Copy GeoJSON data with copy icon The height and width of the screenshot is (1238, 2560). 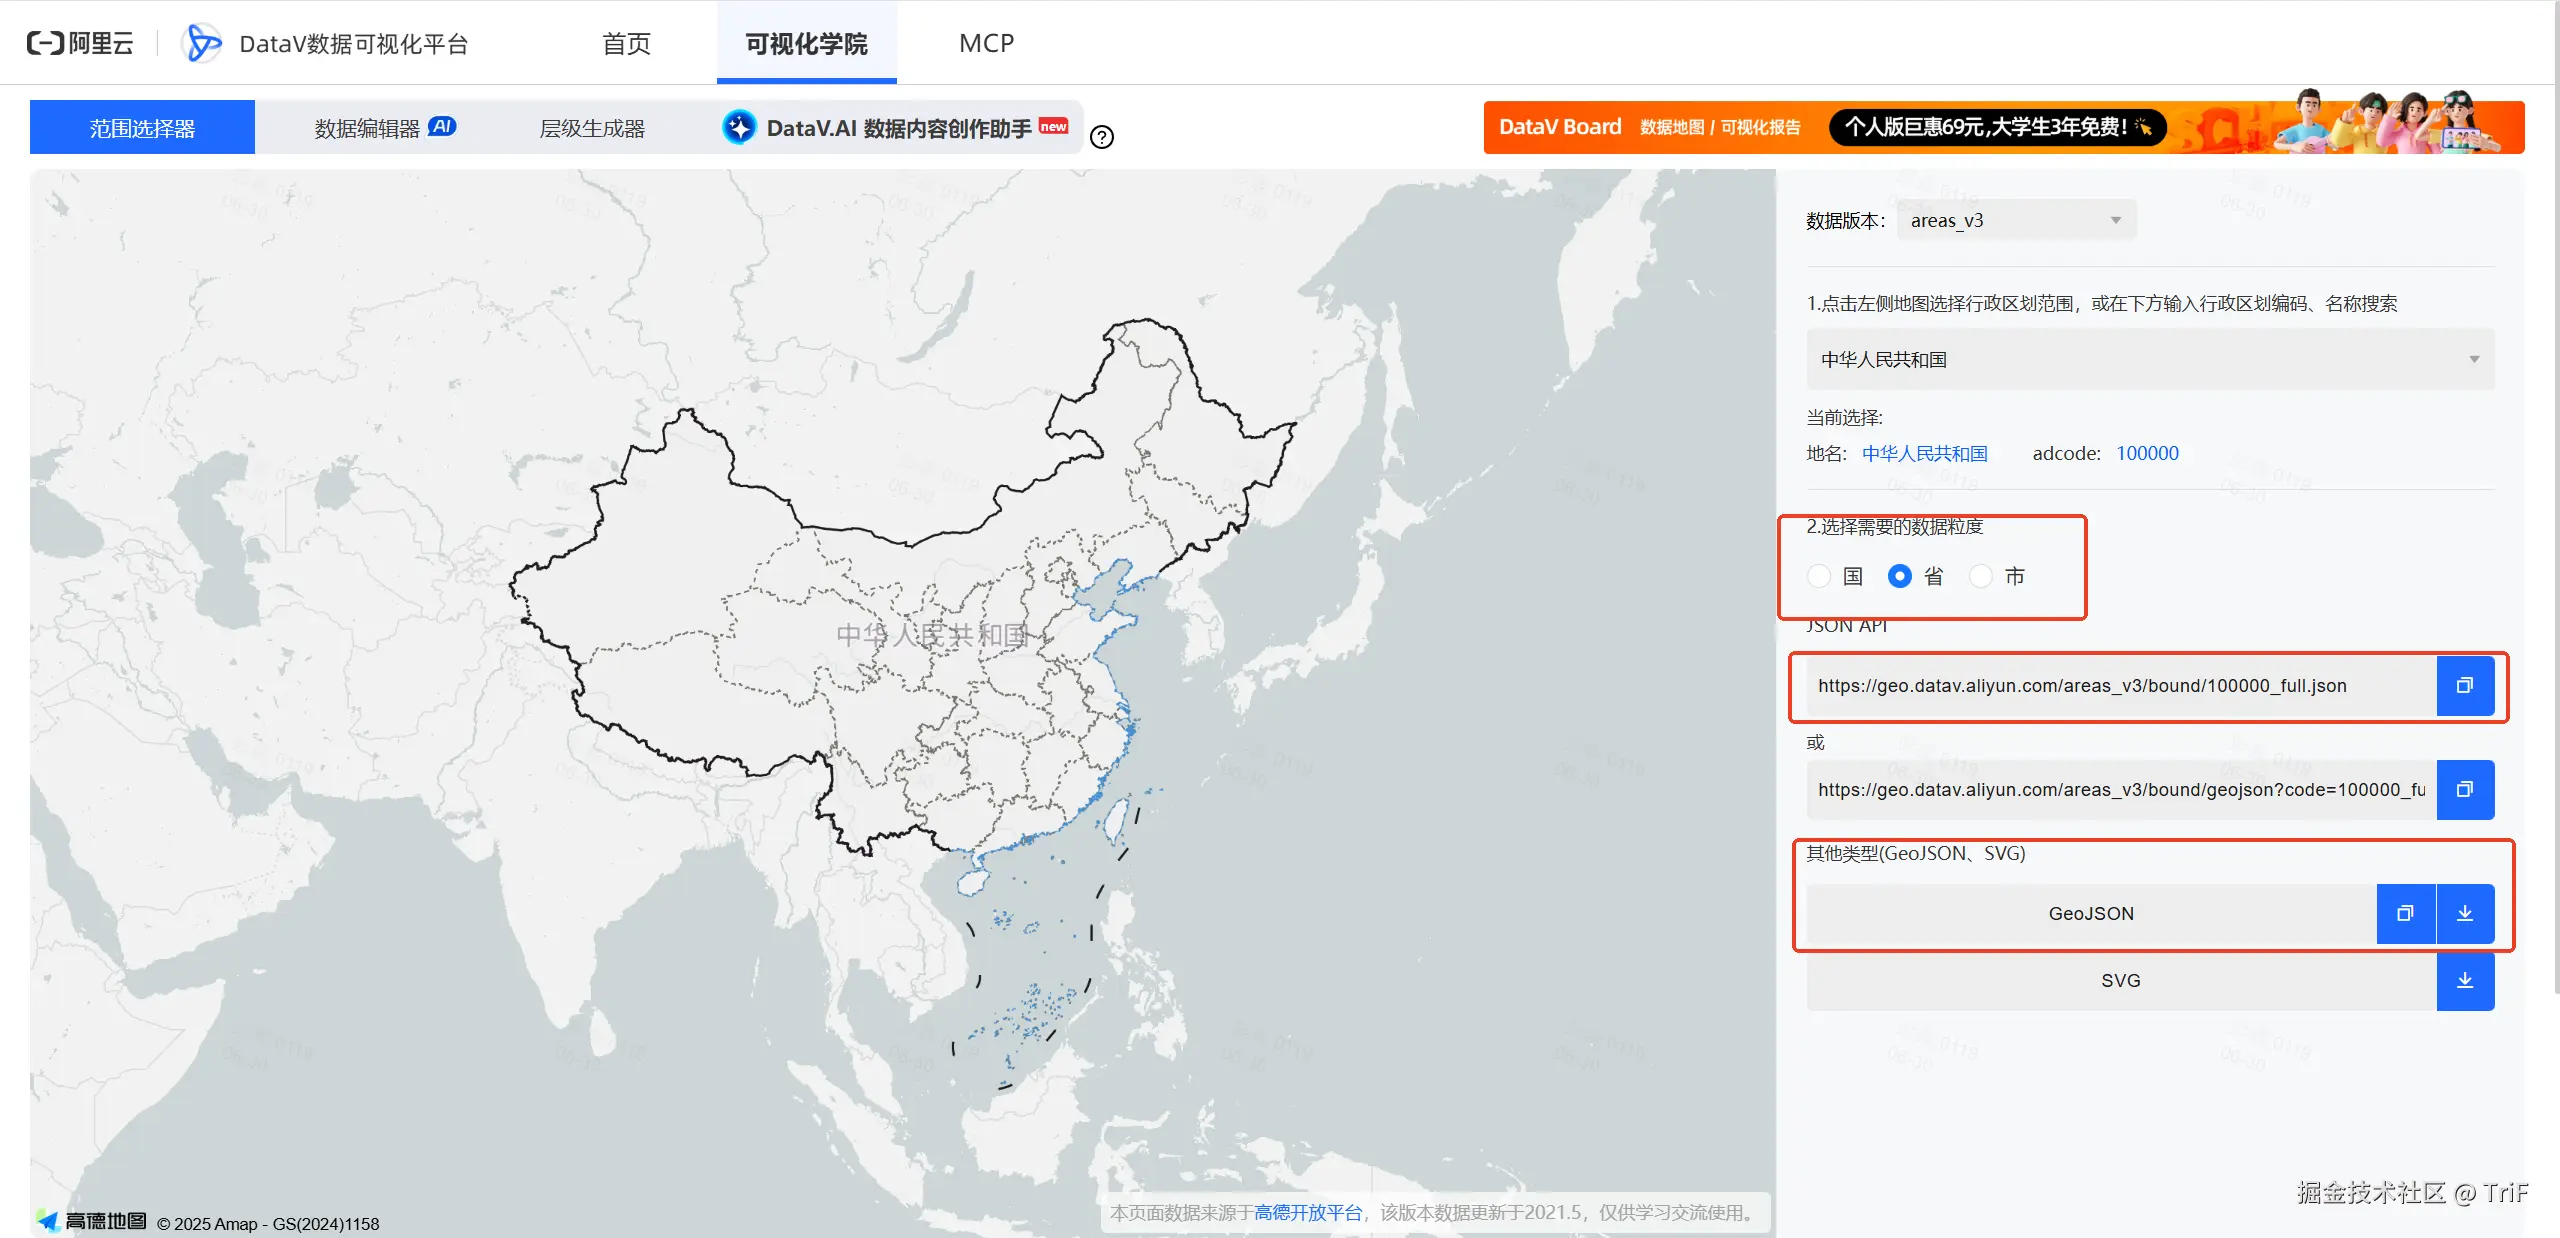pos(2405,913)
